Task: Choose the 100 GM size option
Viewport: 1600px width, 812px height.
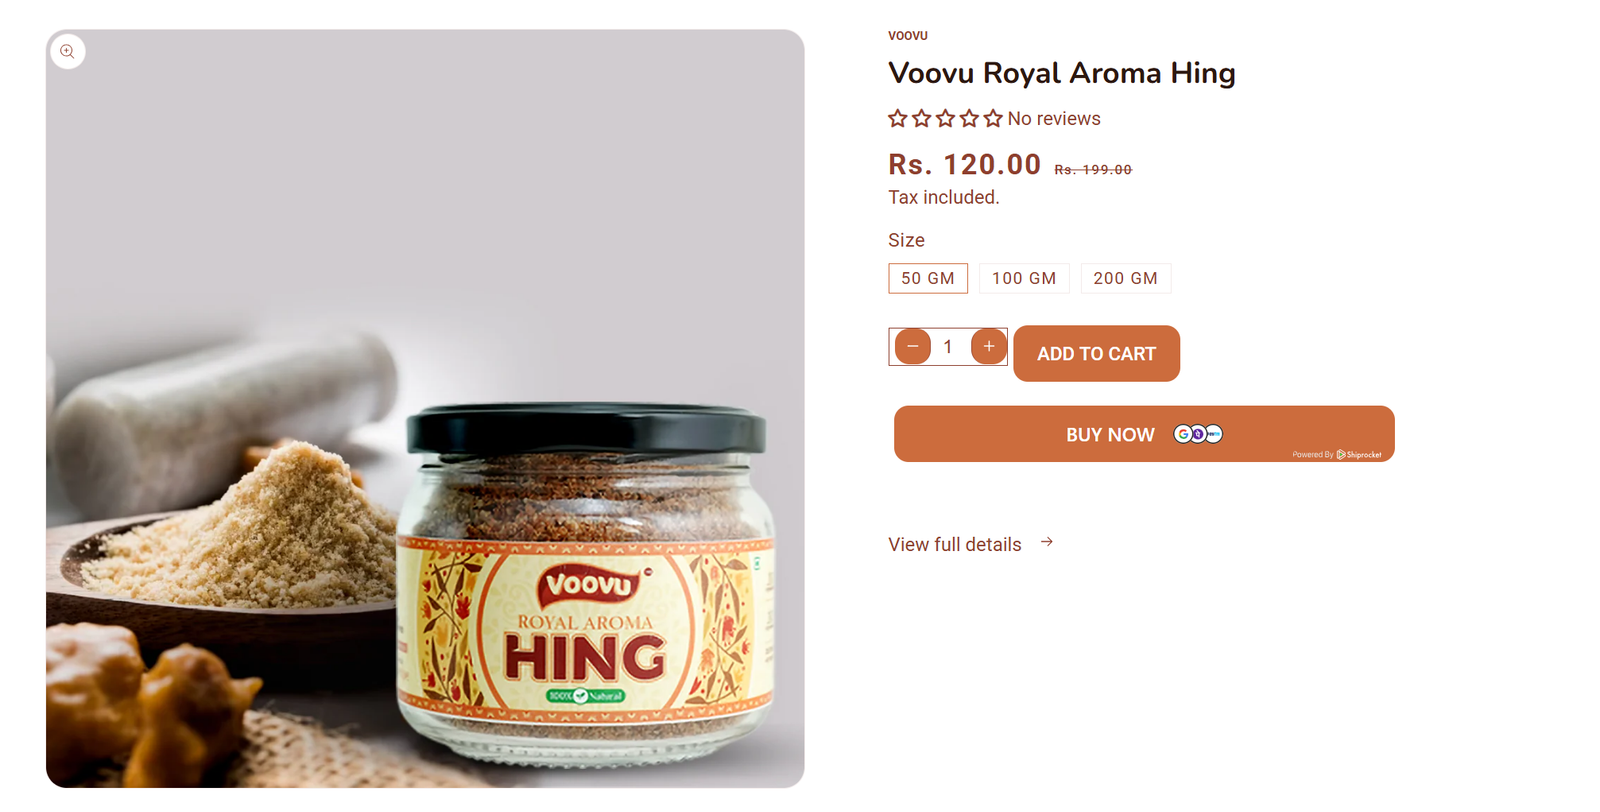Action: tap(1024, 278)
